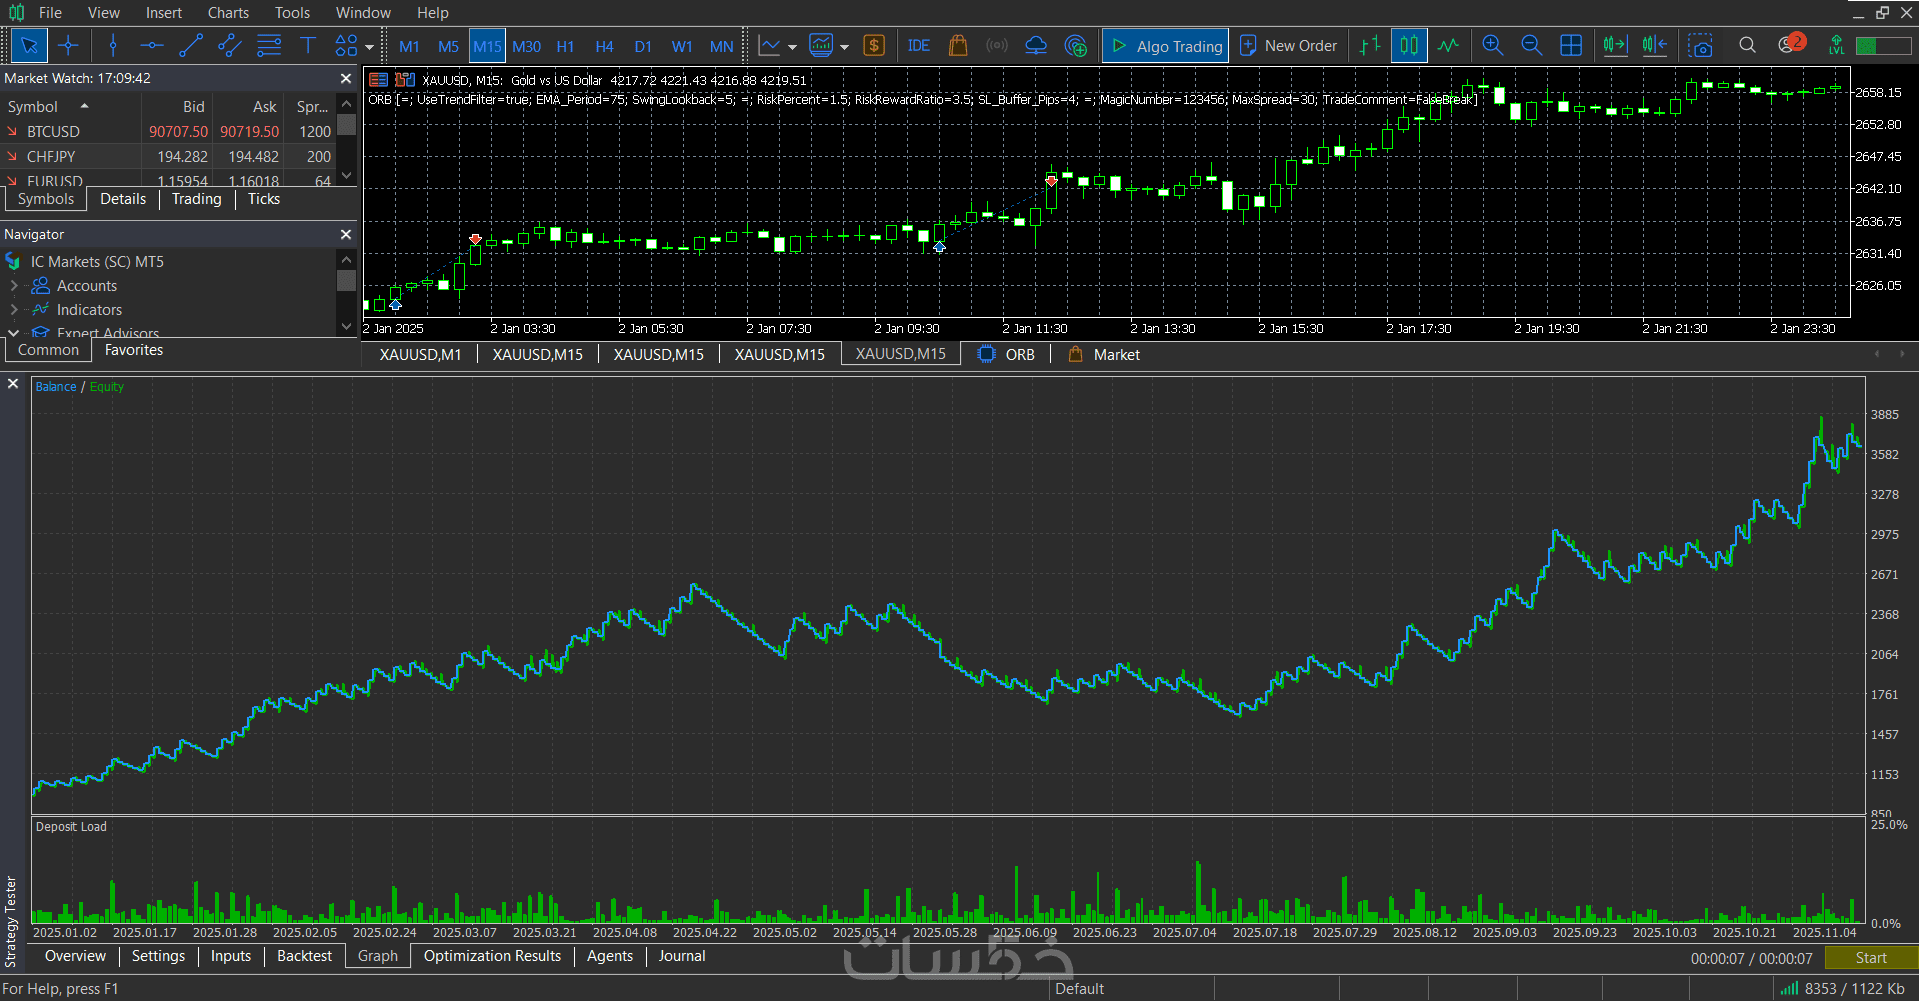The height and width of the screenshot is (1001, 1919).
Task: Open a New Order
Action: (1288, 45)
